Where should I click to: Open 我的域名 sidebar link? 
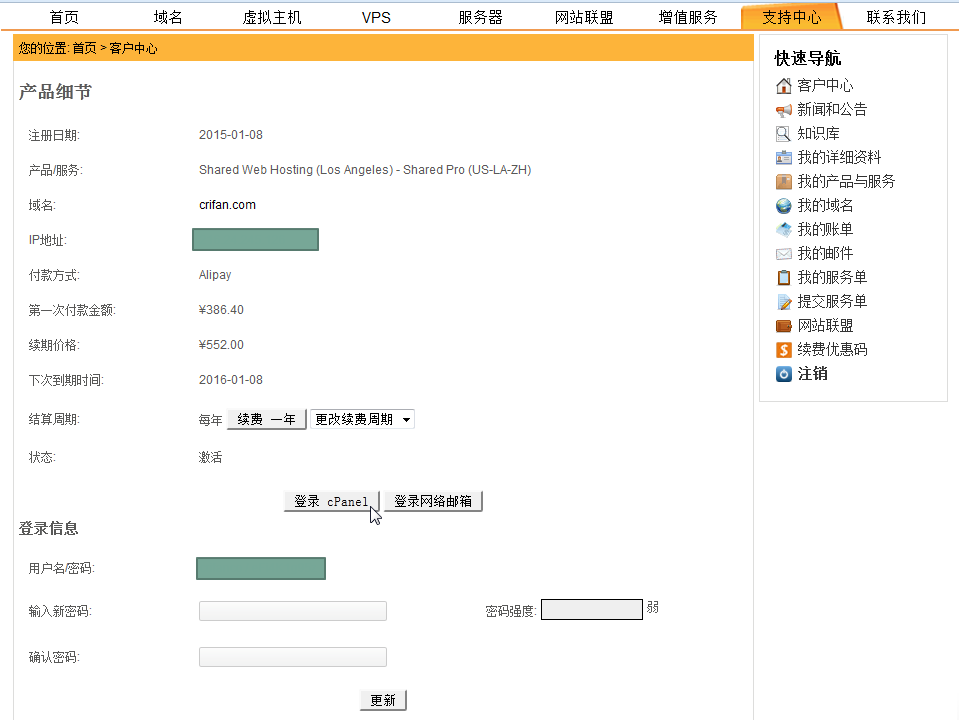825,205
